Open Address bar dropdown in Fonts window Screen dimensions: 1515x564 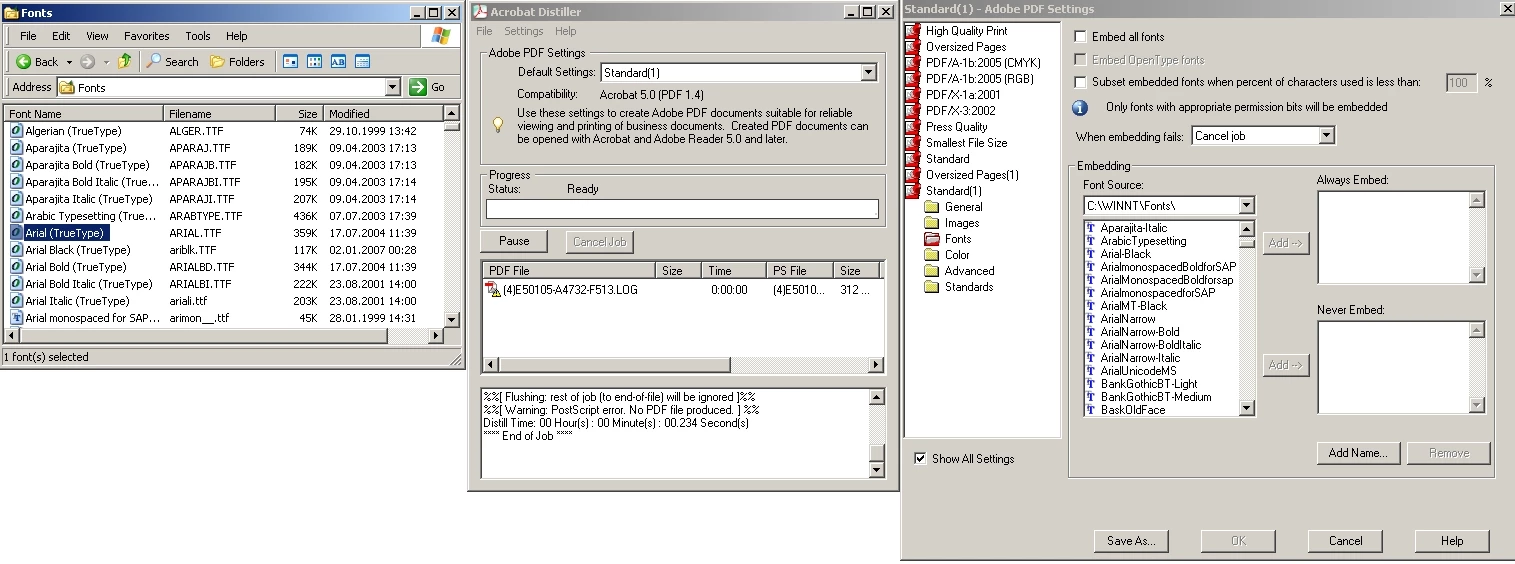pos(392,87)
